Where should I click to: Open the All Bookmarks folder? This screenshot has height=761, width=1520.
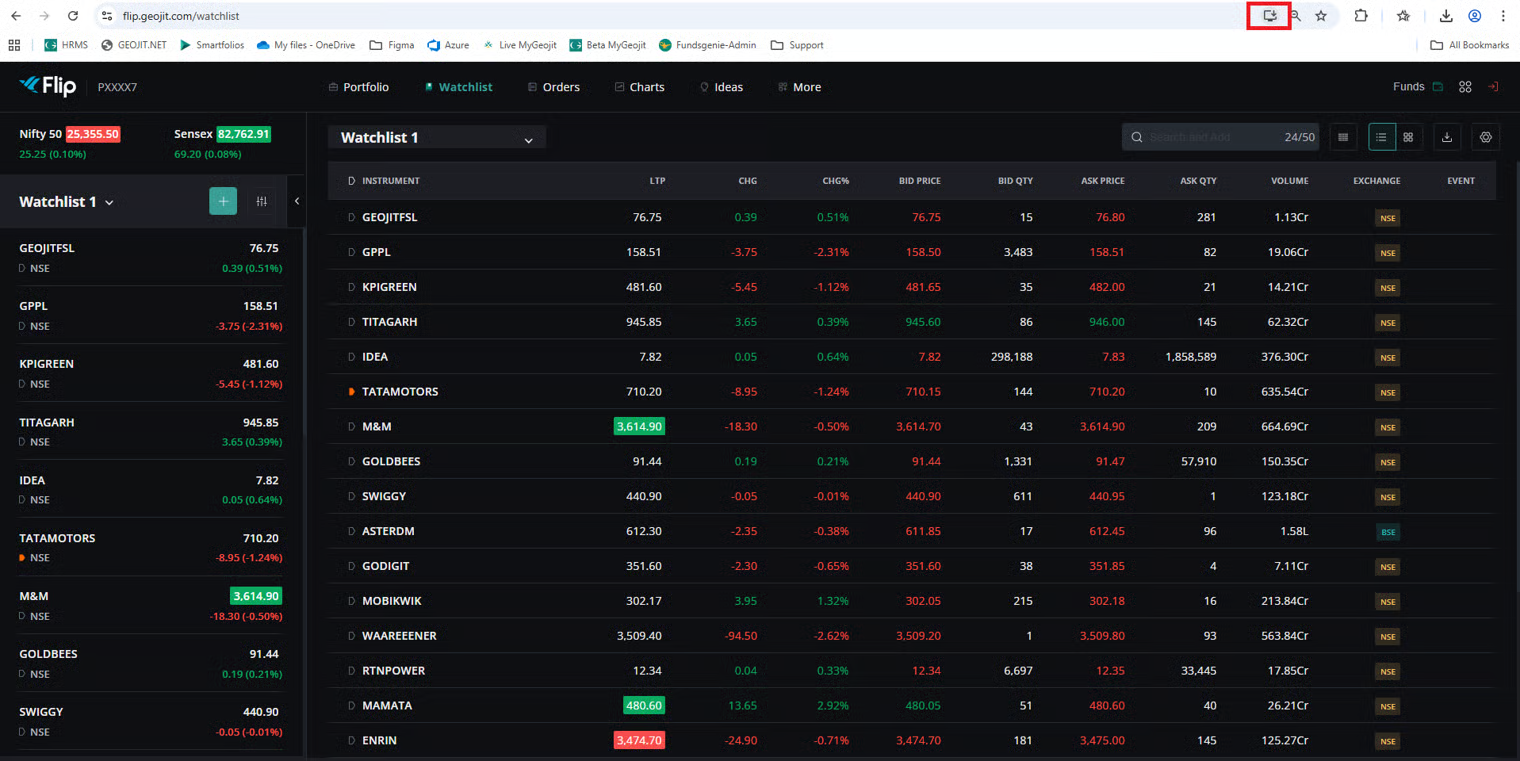point(1470,45)
